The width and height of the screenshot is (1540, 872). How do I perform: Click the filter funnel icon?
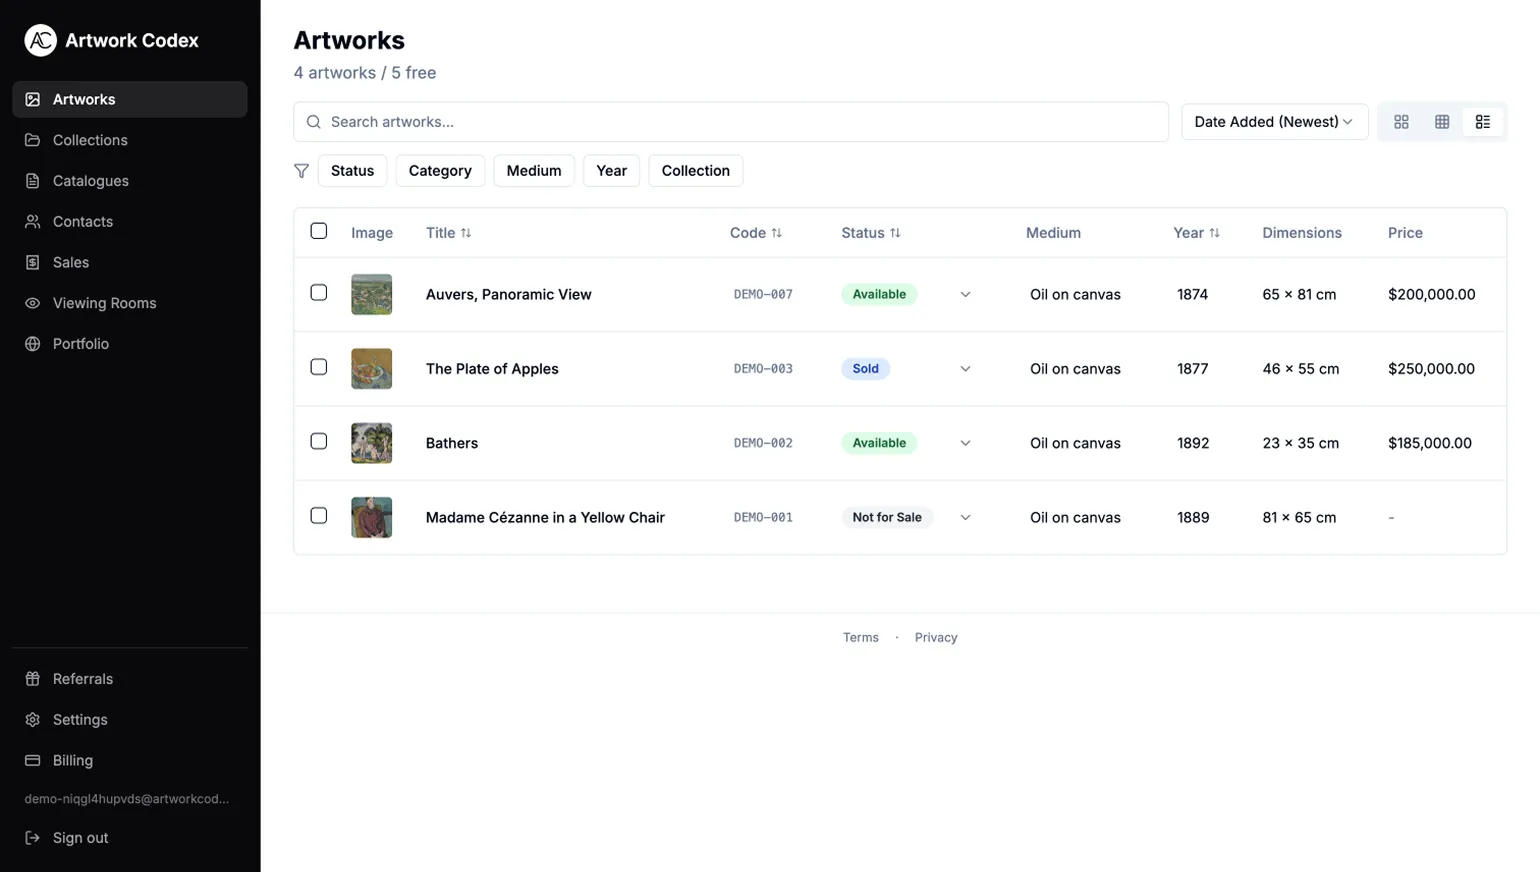[x=301, y=171]
